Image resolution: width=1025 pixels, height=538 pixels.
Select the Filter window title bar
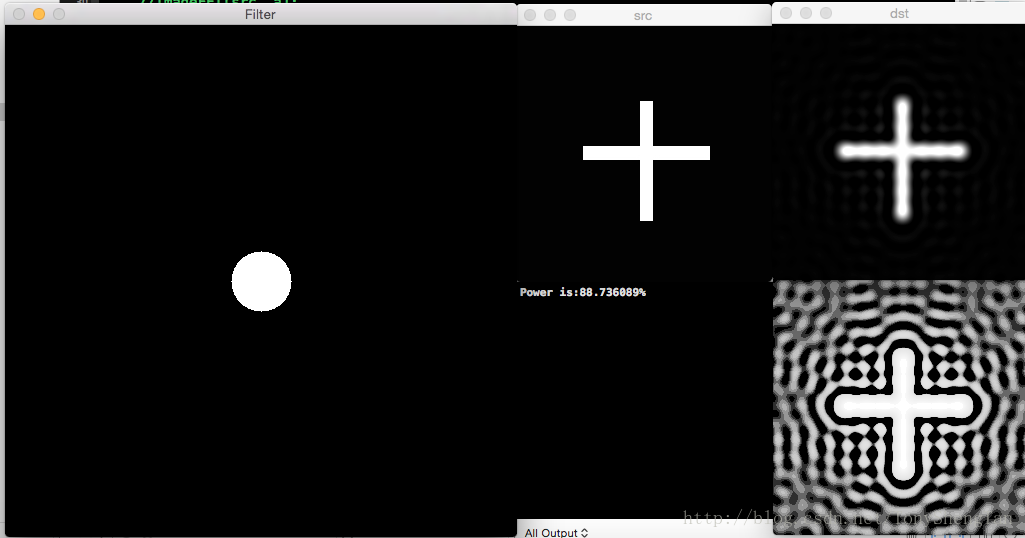260,14
